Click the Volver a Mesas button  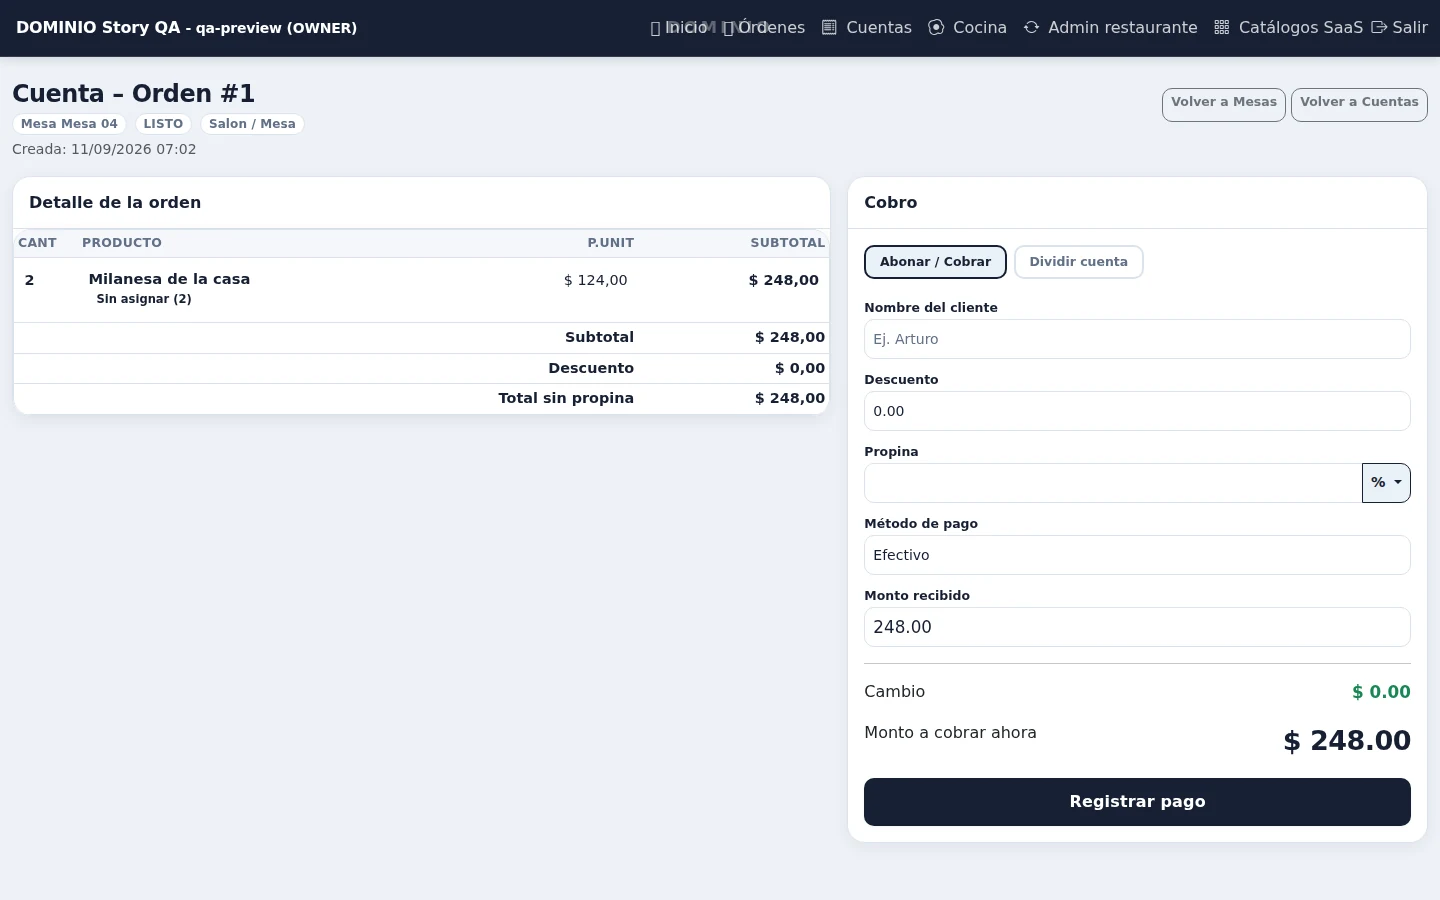1224,105
